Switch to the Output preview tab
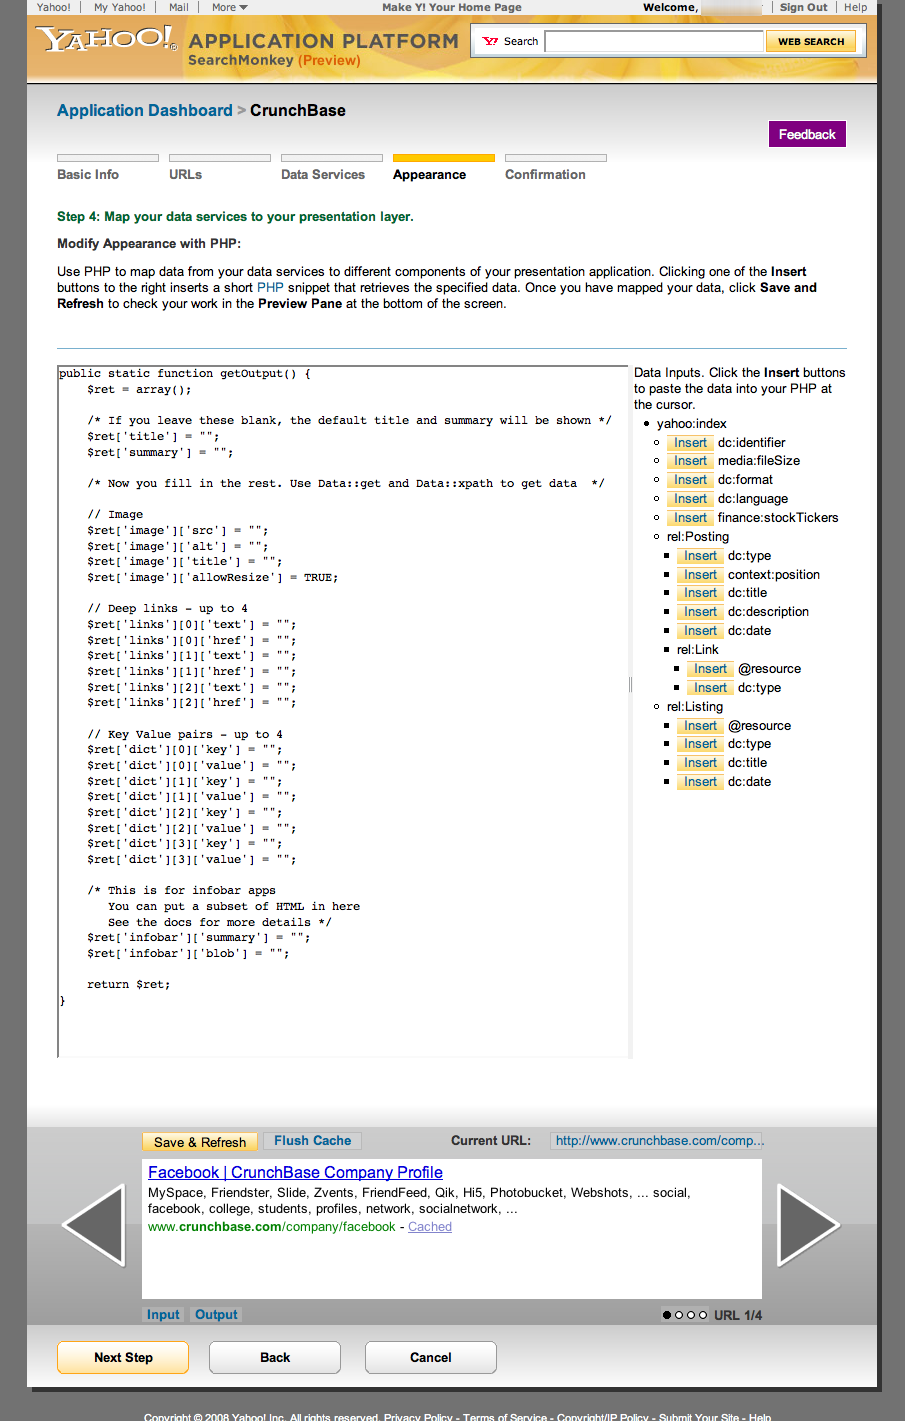This screenshot has height=1421, width=905. 216,1315
